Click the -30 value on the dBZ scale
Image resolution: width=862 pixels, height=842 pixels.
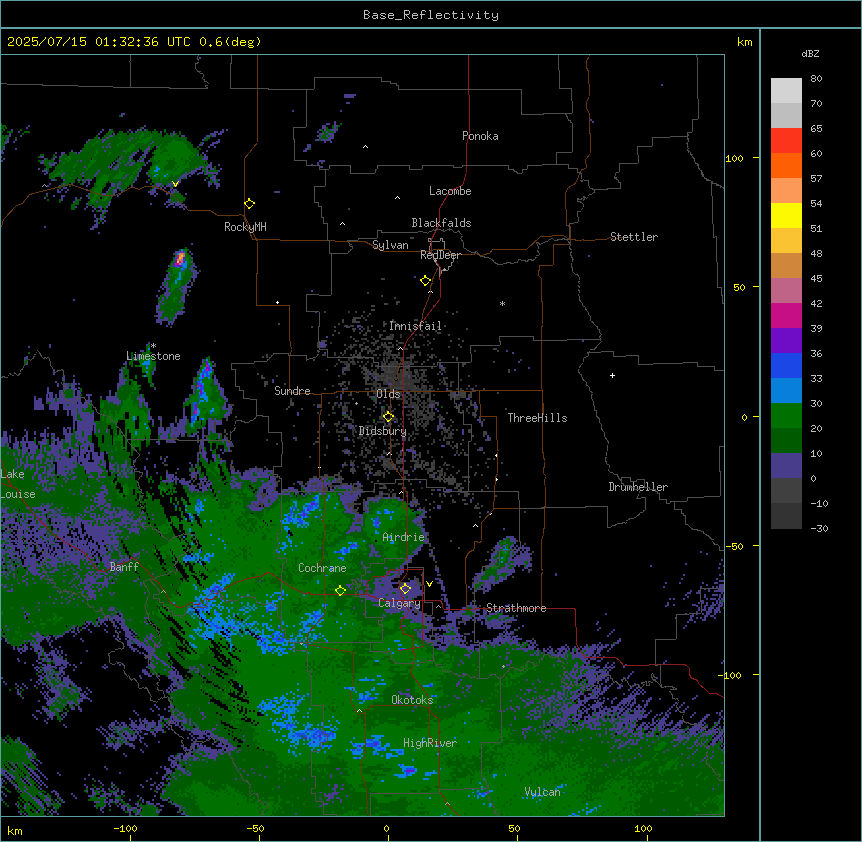coord(819,528)
